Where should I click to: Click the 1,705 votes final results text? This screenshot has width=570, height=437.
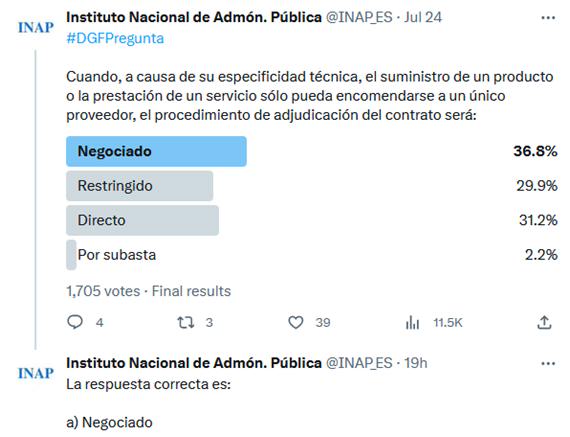(148, 291)
